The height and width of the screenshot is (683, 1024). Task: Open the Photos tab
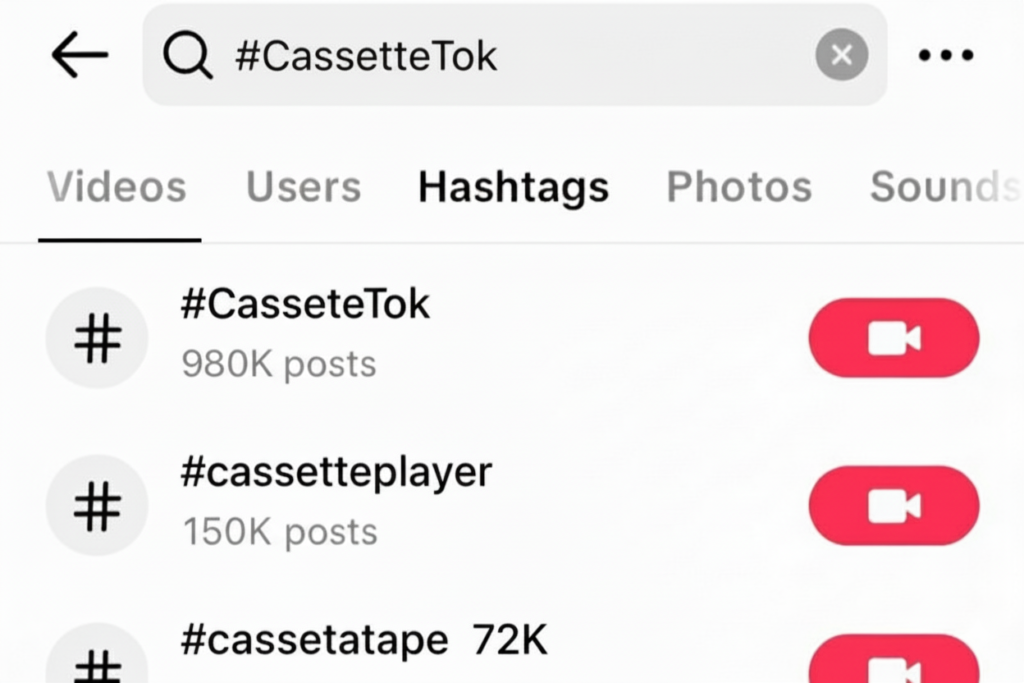(x=739, y=187)
